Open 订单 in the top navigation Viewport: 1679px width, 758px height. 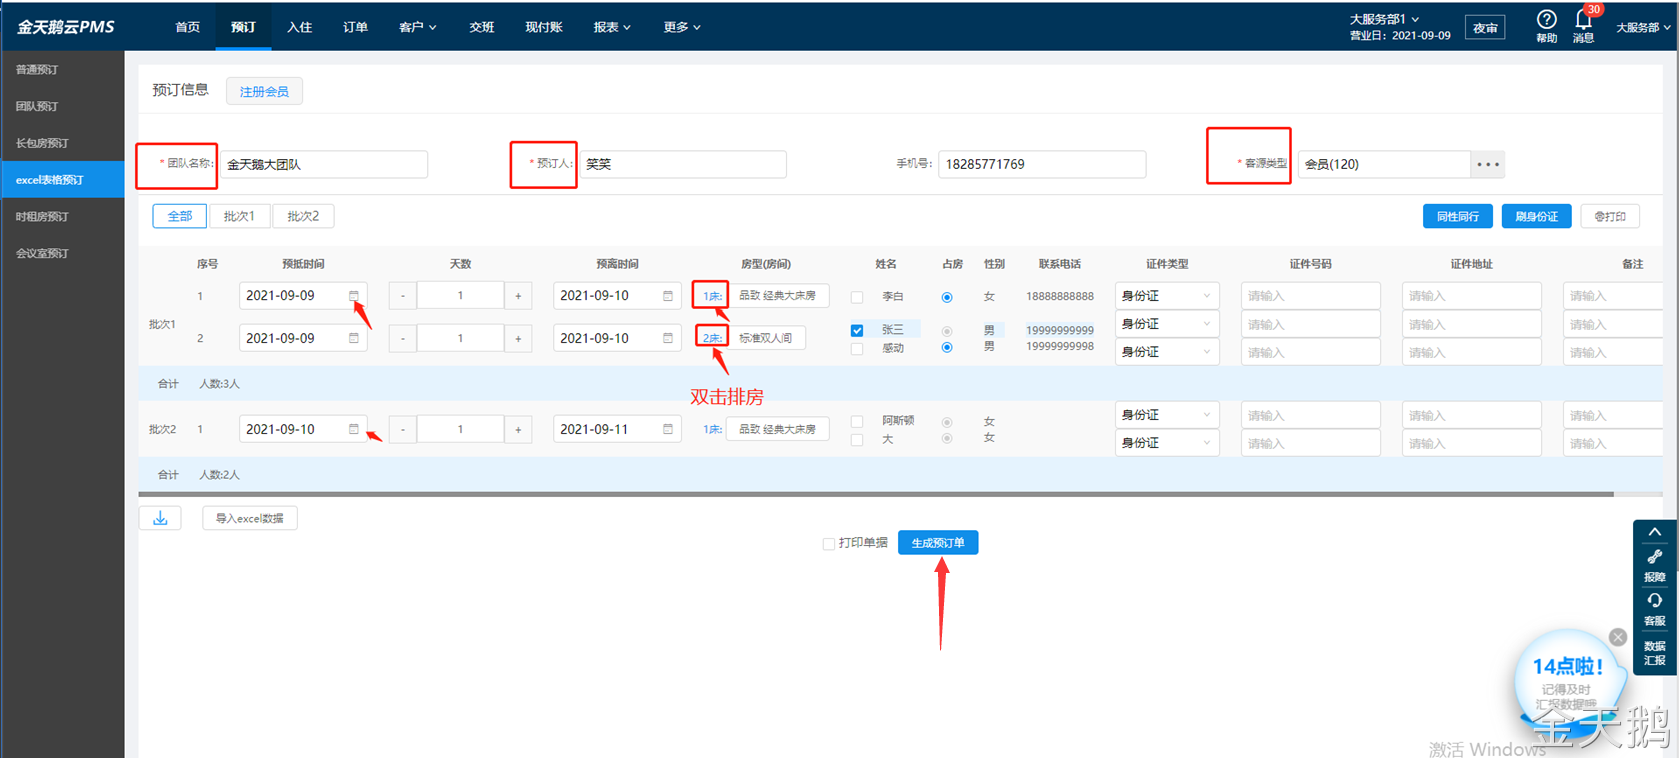click(355, 27)
